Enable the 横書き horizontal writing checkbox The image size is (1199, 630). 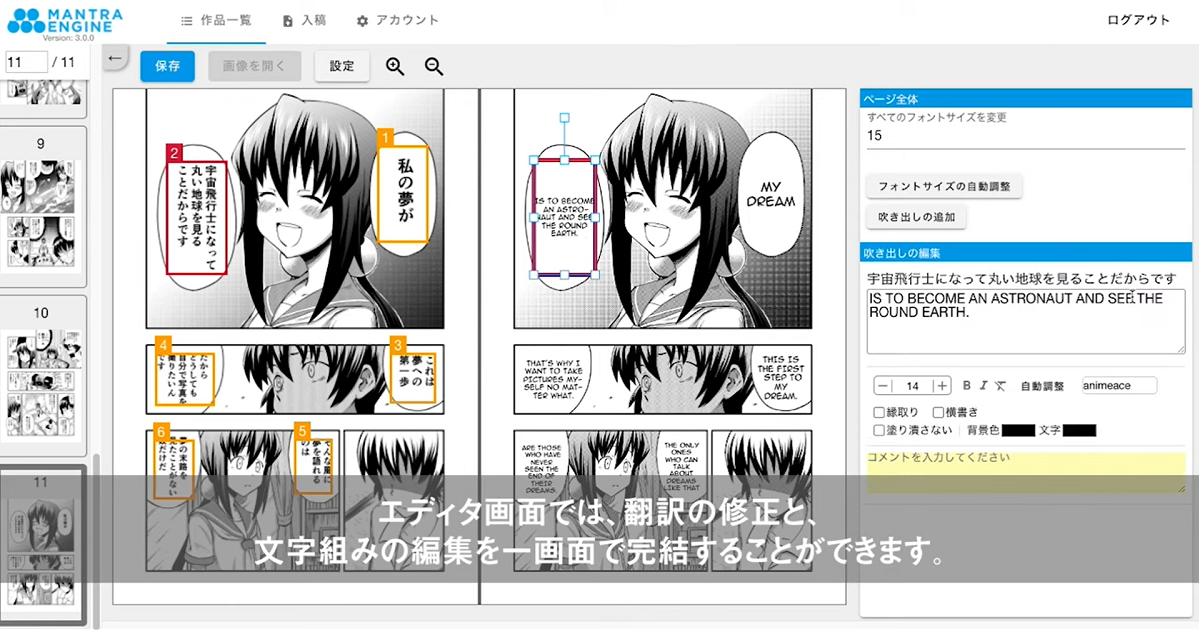[938, 412]
